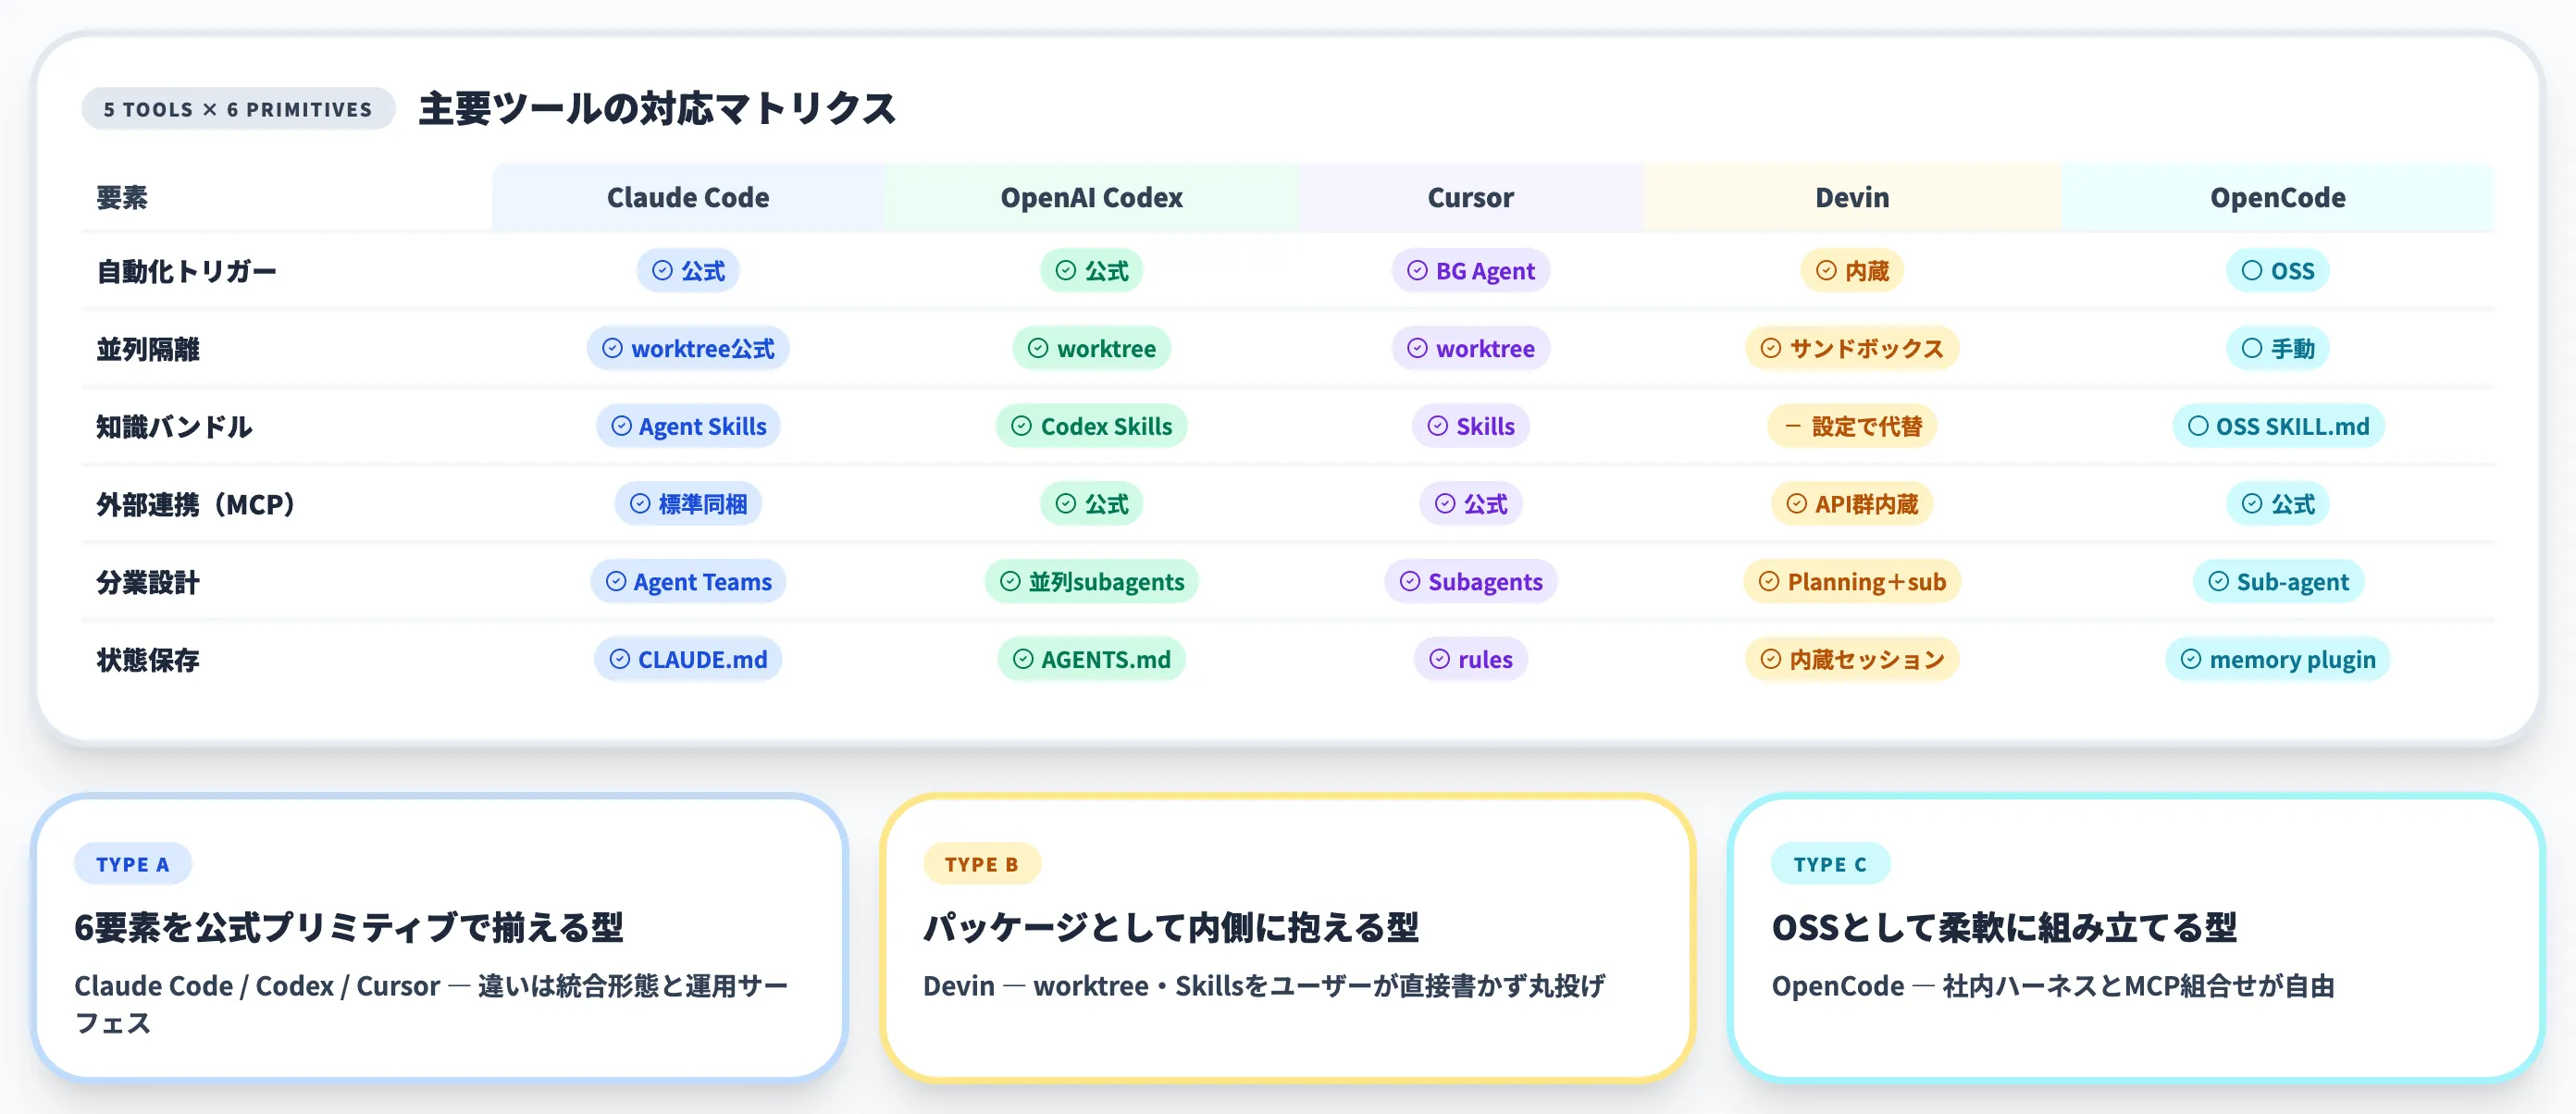Click the サンドボックス pill
The image size is (2576, 1114).
(x=1852, y=349)
